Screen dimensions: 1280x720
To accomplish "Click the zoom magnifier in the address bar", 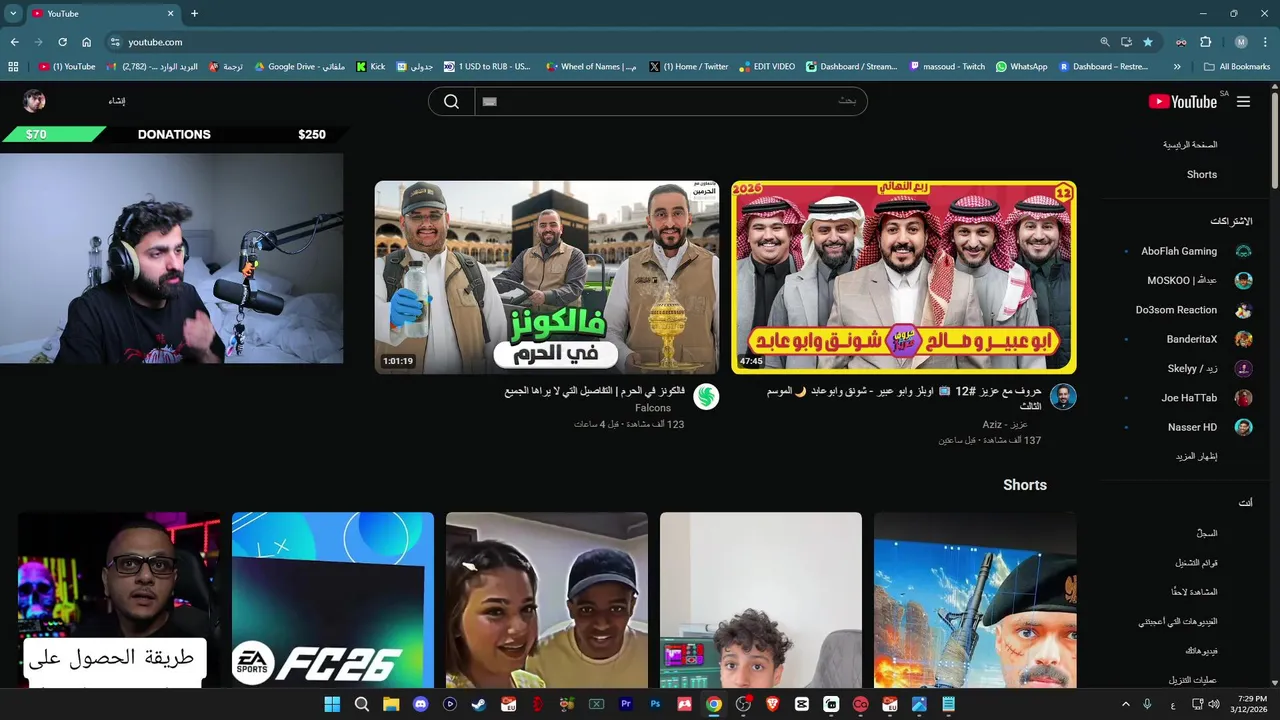I will (x=1105, y=42).
